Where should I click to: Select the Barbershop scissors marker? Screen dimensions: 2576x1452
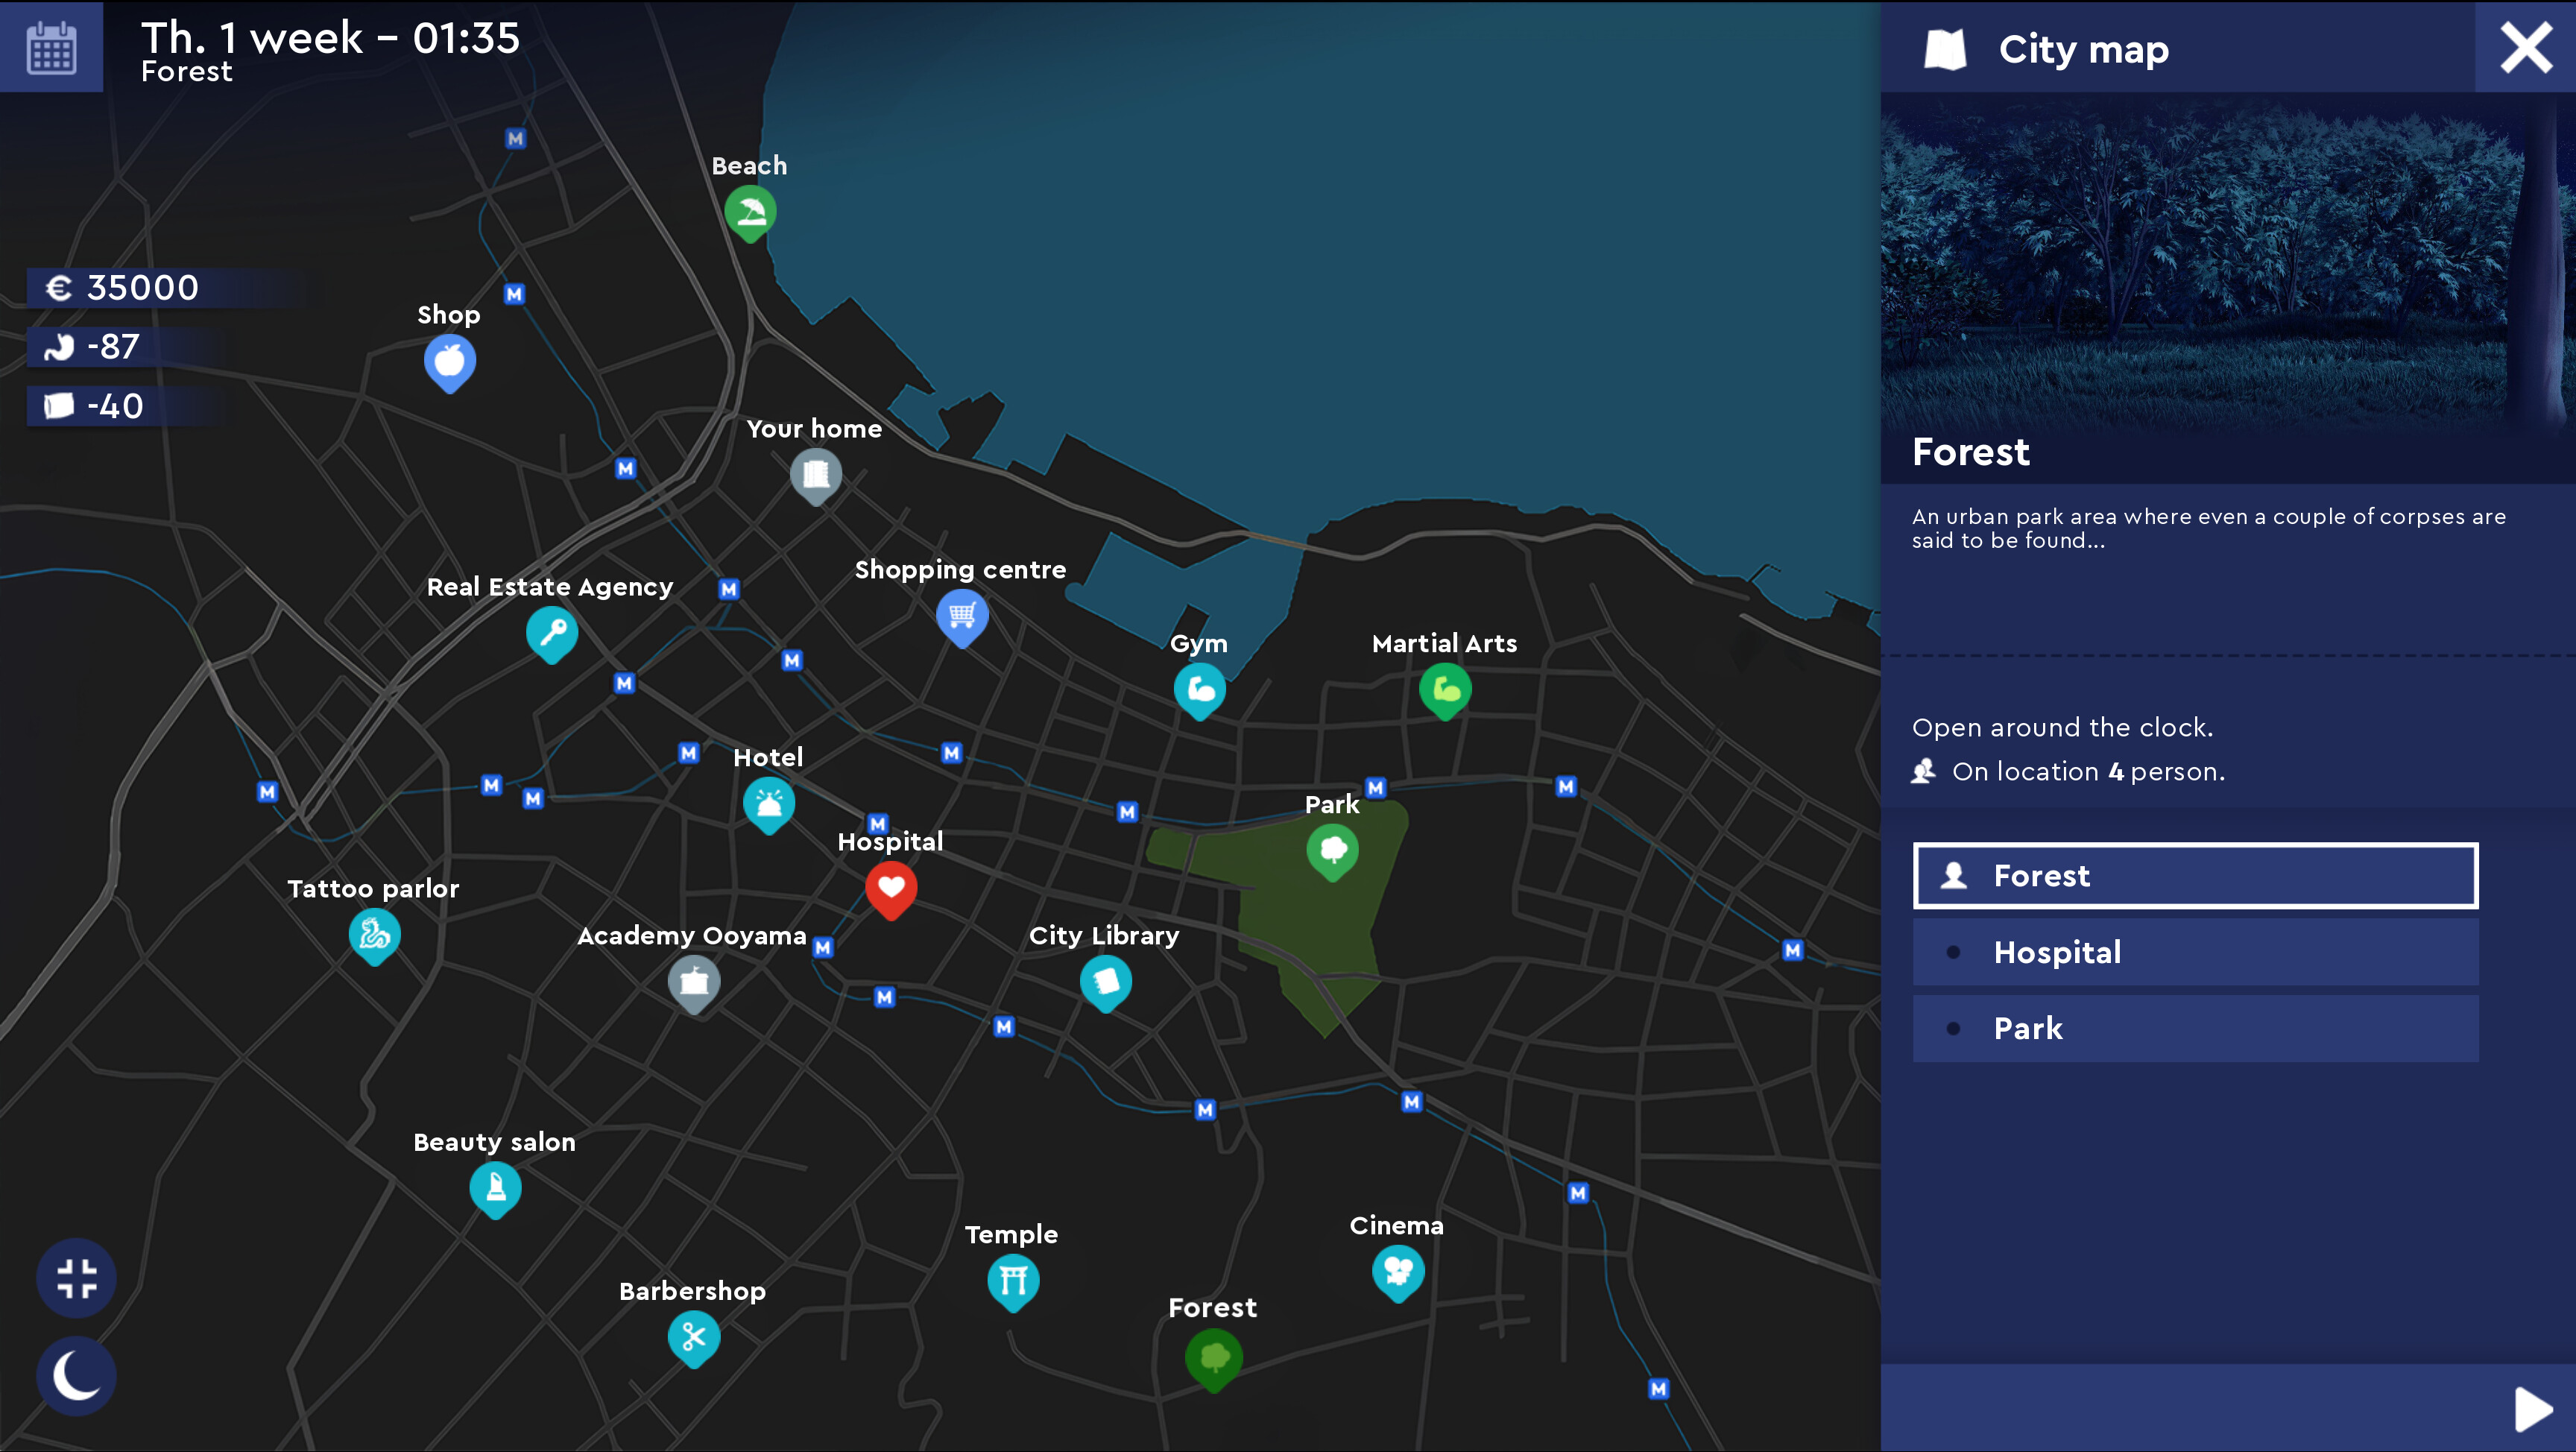[694, 1338]
